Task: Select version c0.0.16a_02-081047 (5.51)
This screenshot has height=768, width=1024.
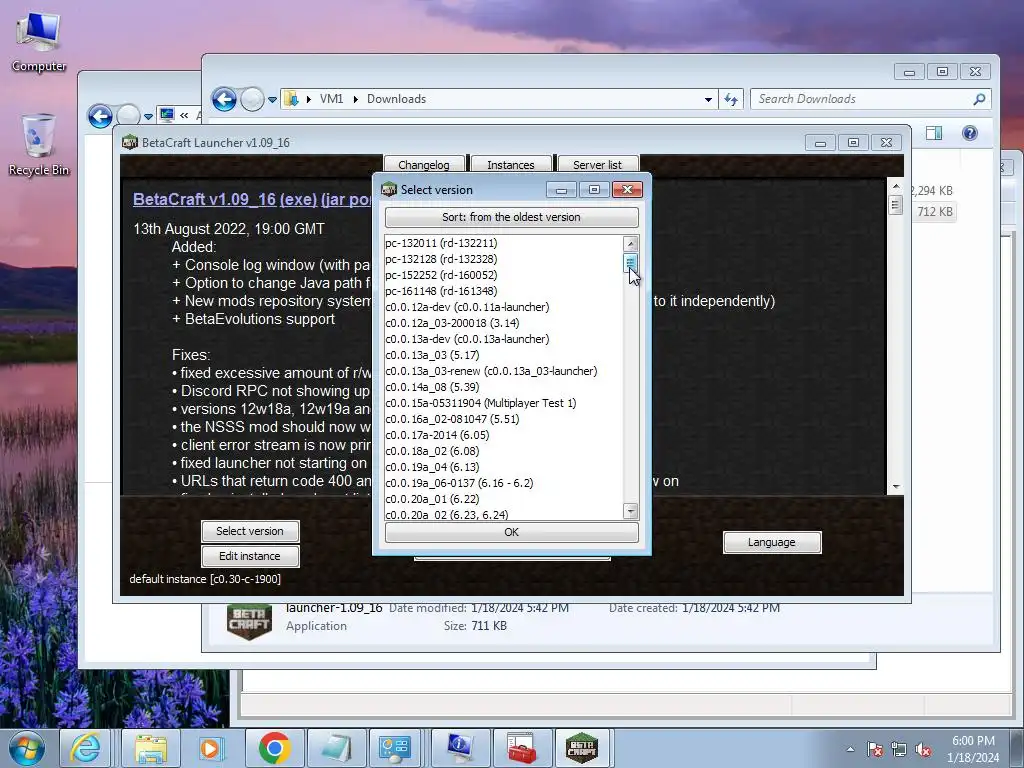Action: [504, 419]
